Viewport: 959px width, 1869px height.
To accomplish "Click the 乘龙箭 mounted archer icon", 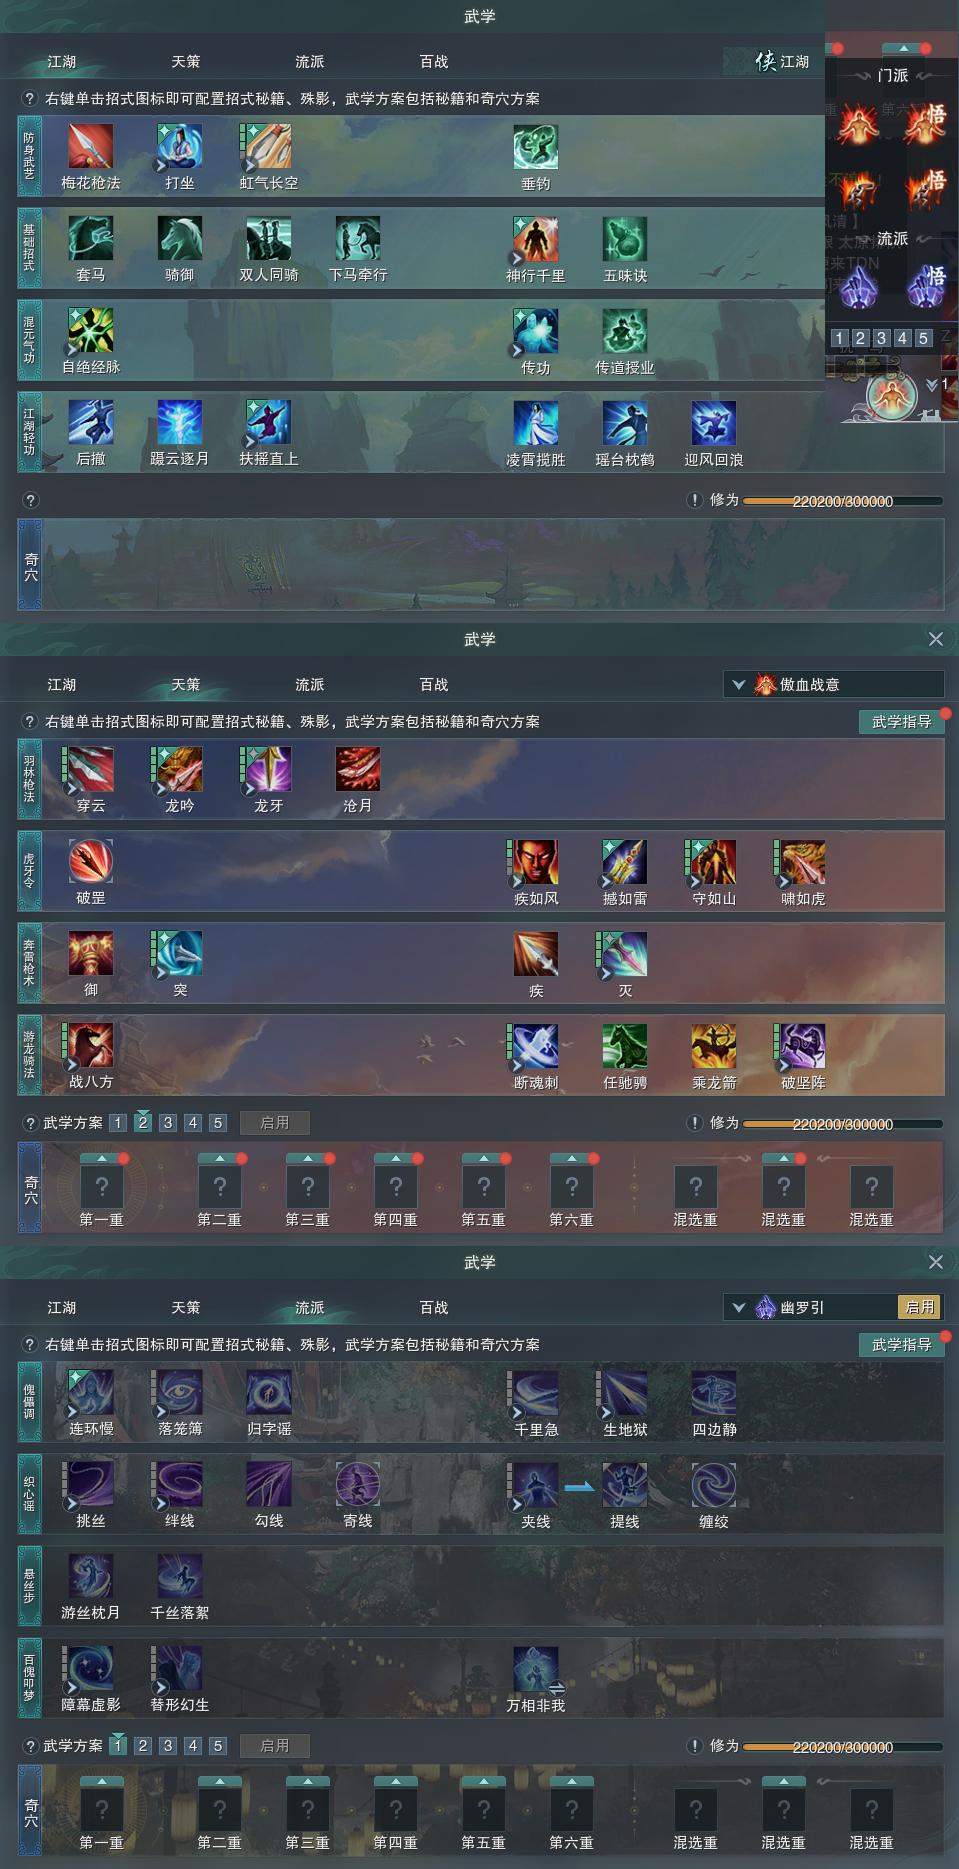I will tap(714, 1047).
